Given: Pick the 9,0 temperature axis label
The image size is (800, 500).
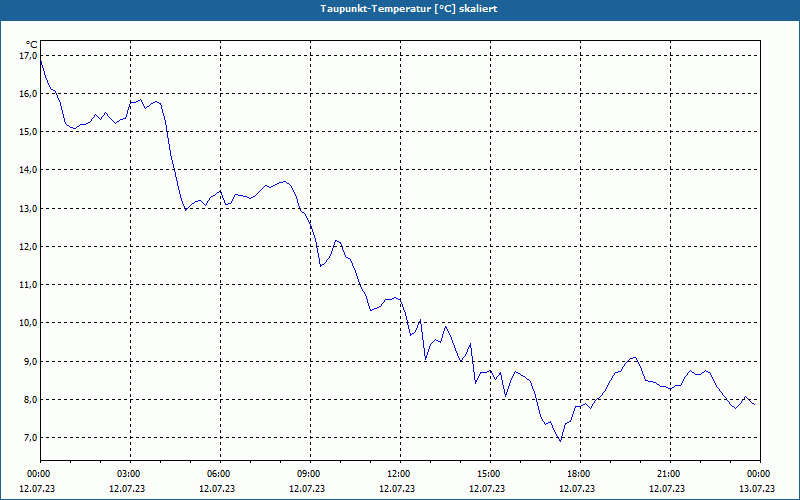Looking at the screenshot, I should click(x=30, y=361).
